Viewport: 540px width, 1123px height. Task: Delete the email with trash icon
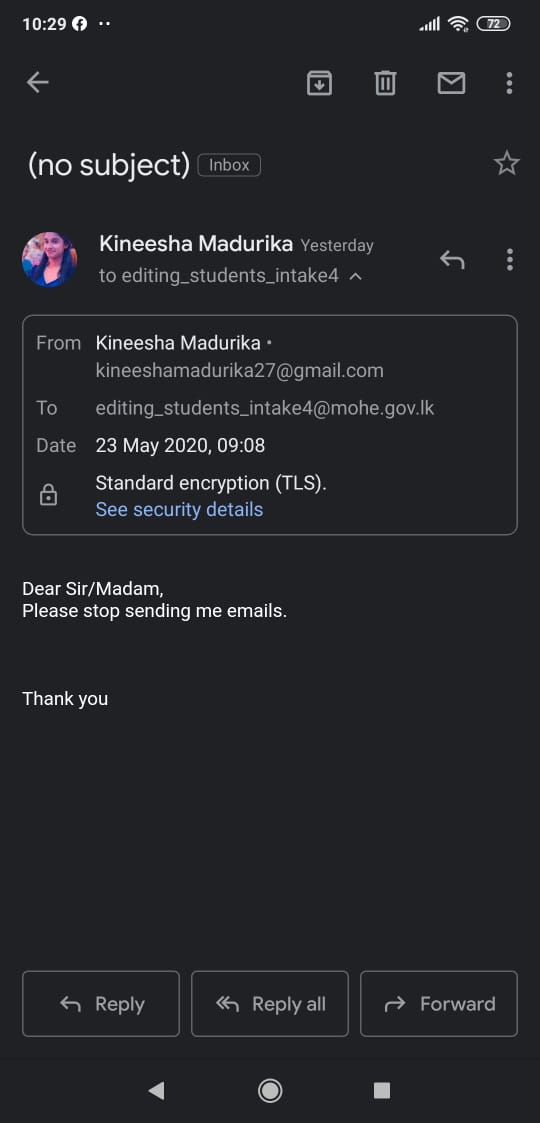pyautogui.click(x=385, y=83)
